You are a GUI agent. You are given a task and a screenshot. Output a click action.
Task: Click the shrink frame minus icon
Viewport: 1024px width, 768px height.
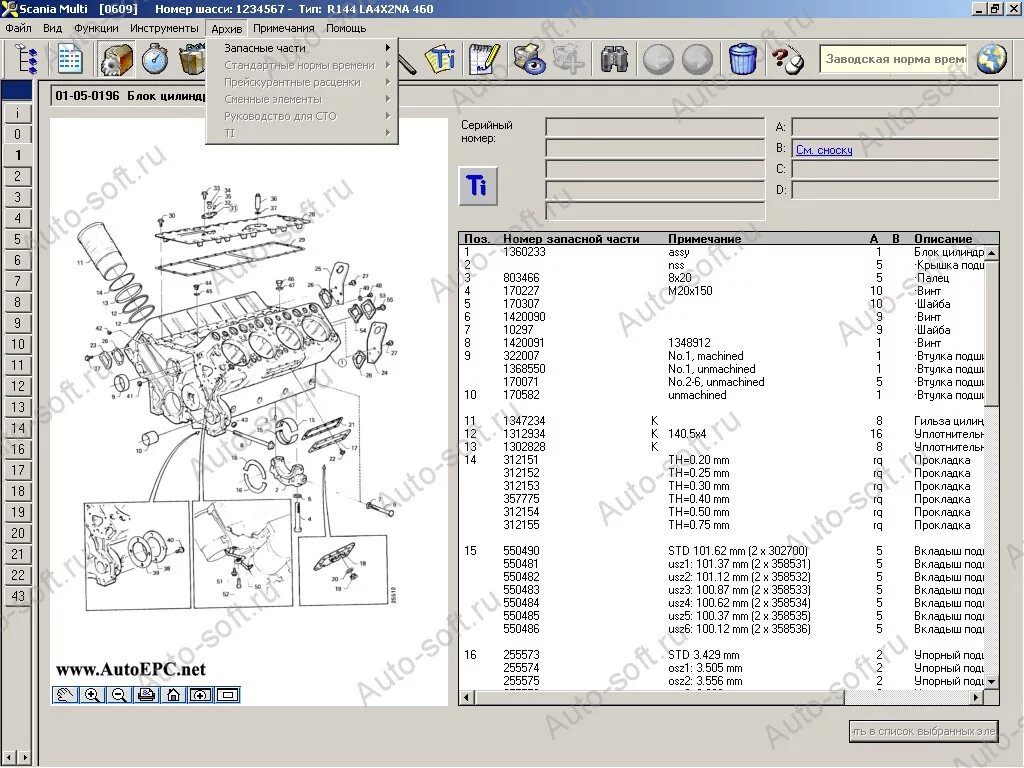(x=227, y=695)
